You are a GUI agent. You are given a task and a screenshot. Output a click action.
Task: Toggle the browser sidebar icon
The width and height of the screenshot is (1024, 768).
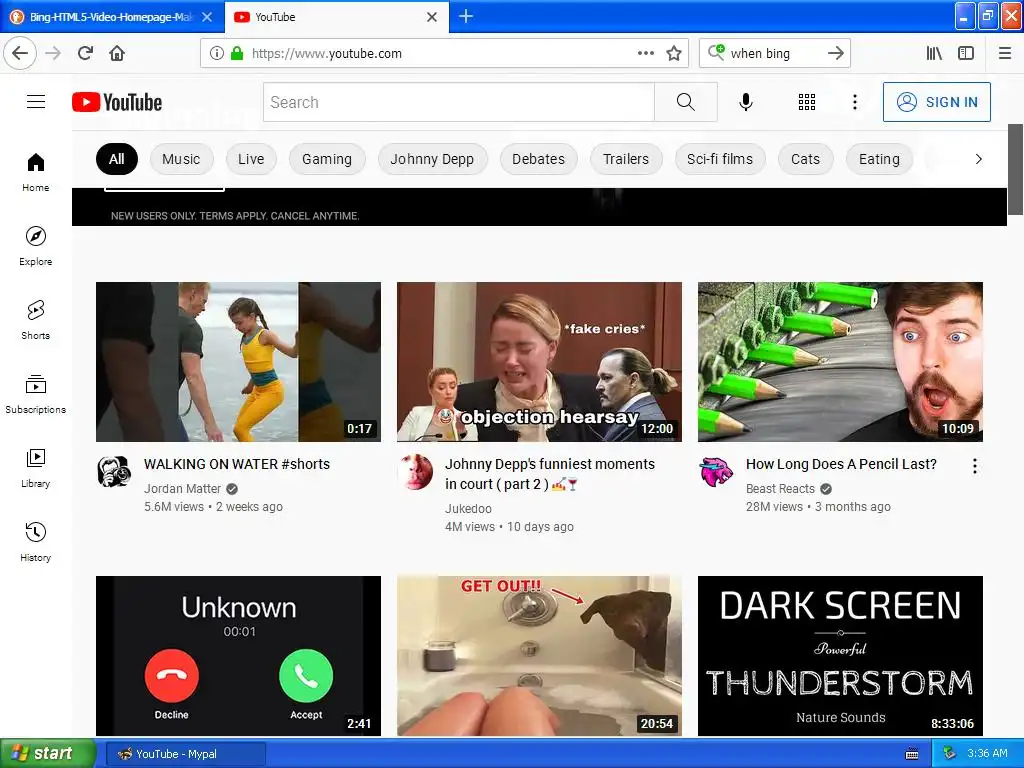pos(966,54)
